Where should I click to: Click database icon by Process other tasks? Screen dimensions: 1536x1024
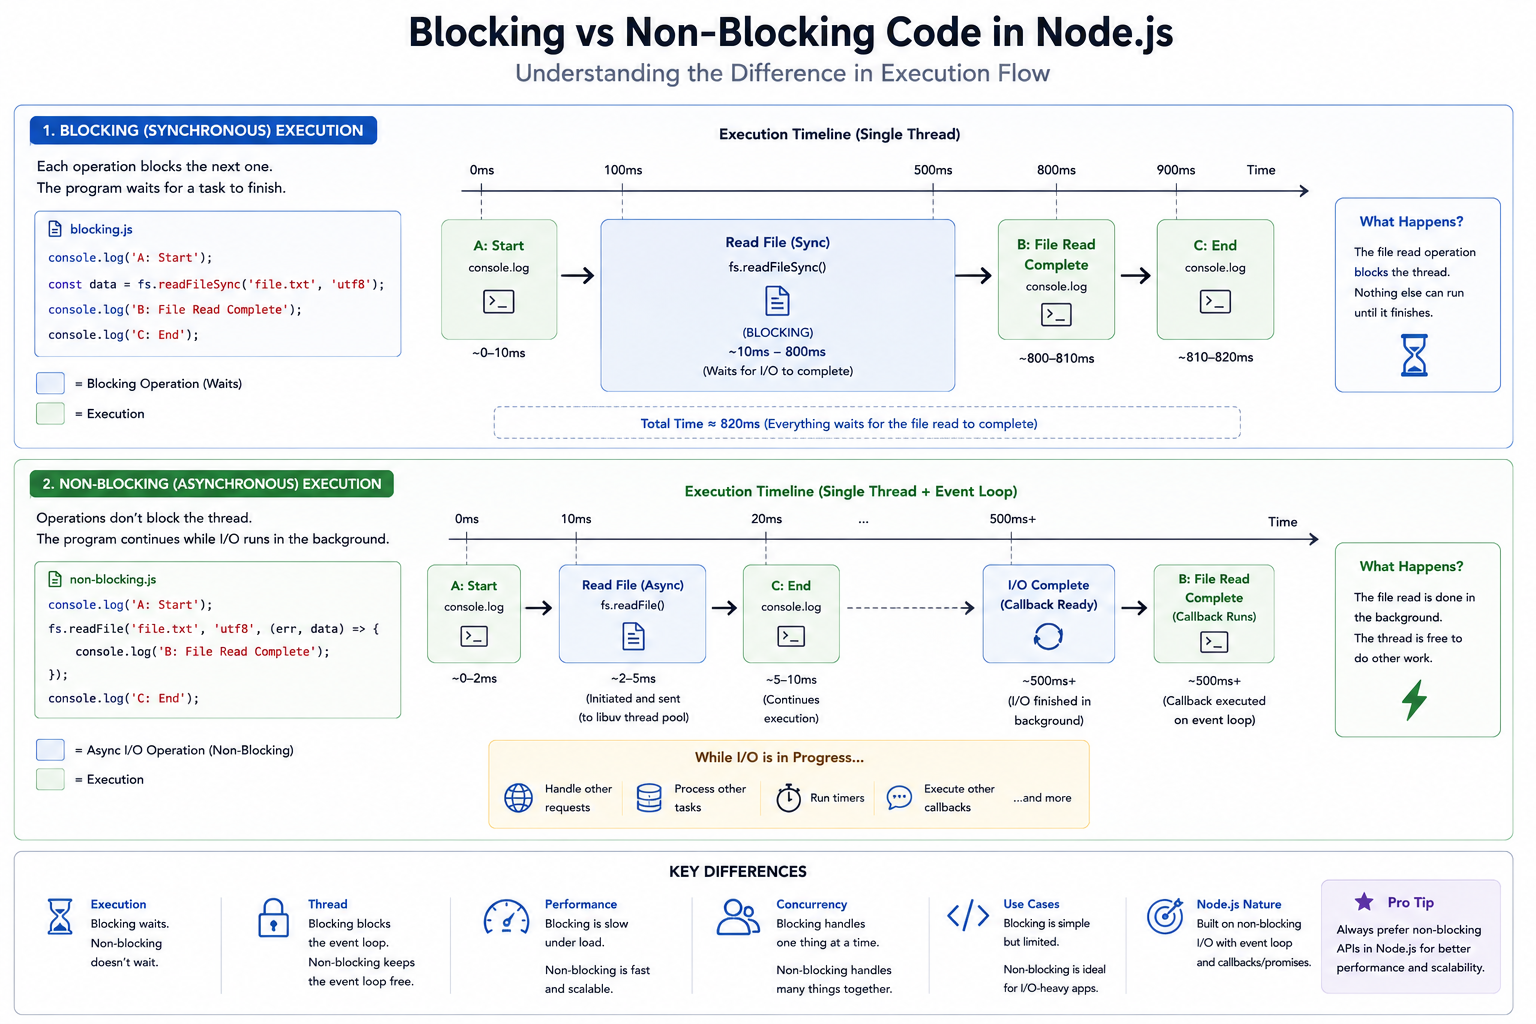point(649,797)
